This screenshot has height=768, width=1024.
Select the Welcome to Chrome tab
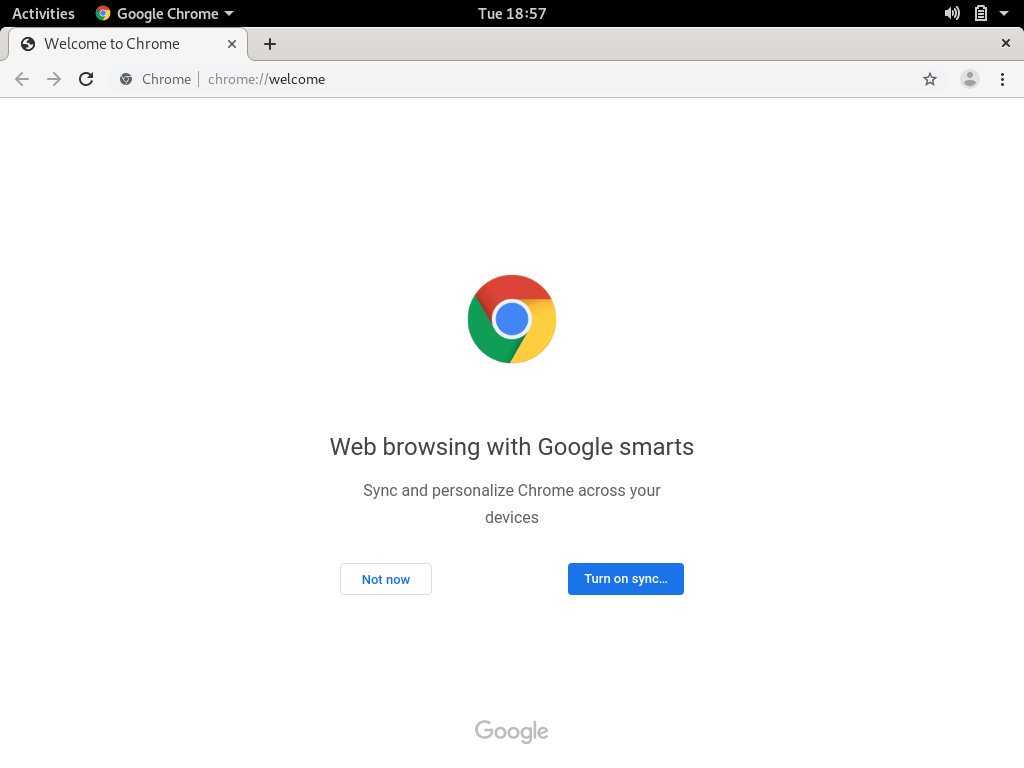pyautogui.click(x=112, y=44)
